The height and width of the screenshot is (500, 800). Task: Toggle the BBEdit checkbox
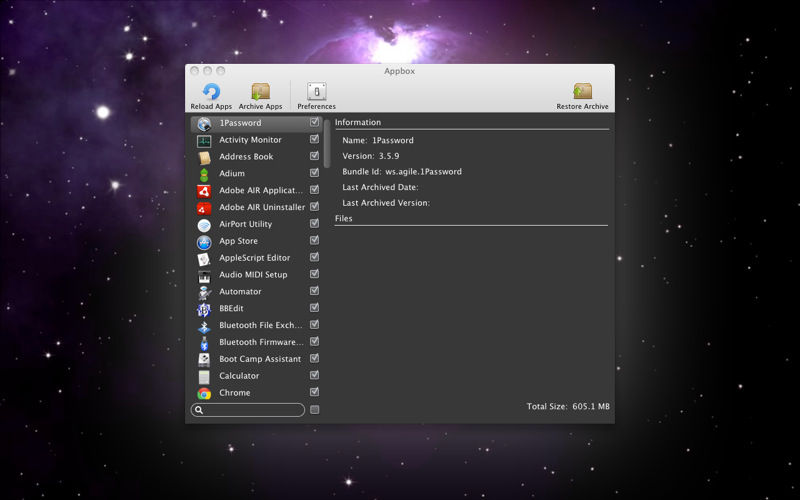tap(314, 308)
